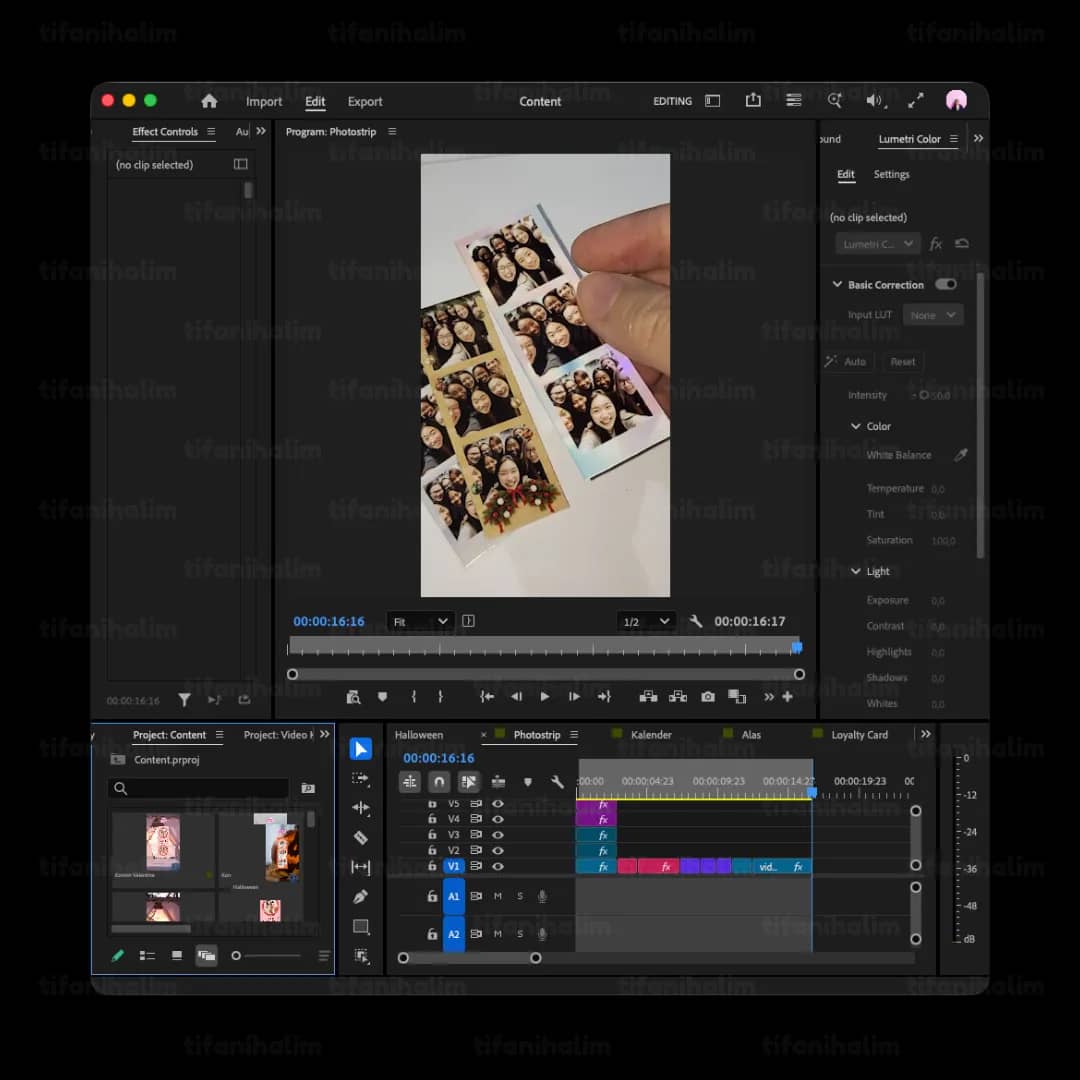The image size is (1080, 1080).
Task: Switch Project panel to icon view
Action: pyautogui.click(x=177, y=955)
